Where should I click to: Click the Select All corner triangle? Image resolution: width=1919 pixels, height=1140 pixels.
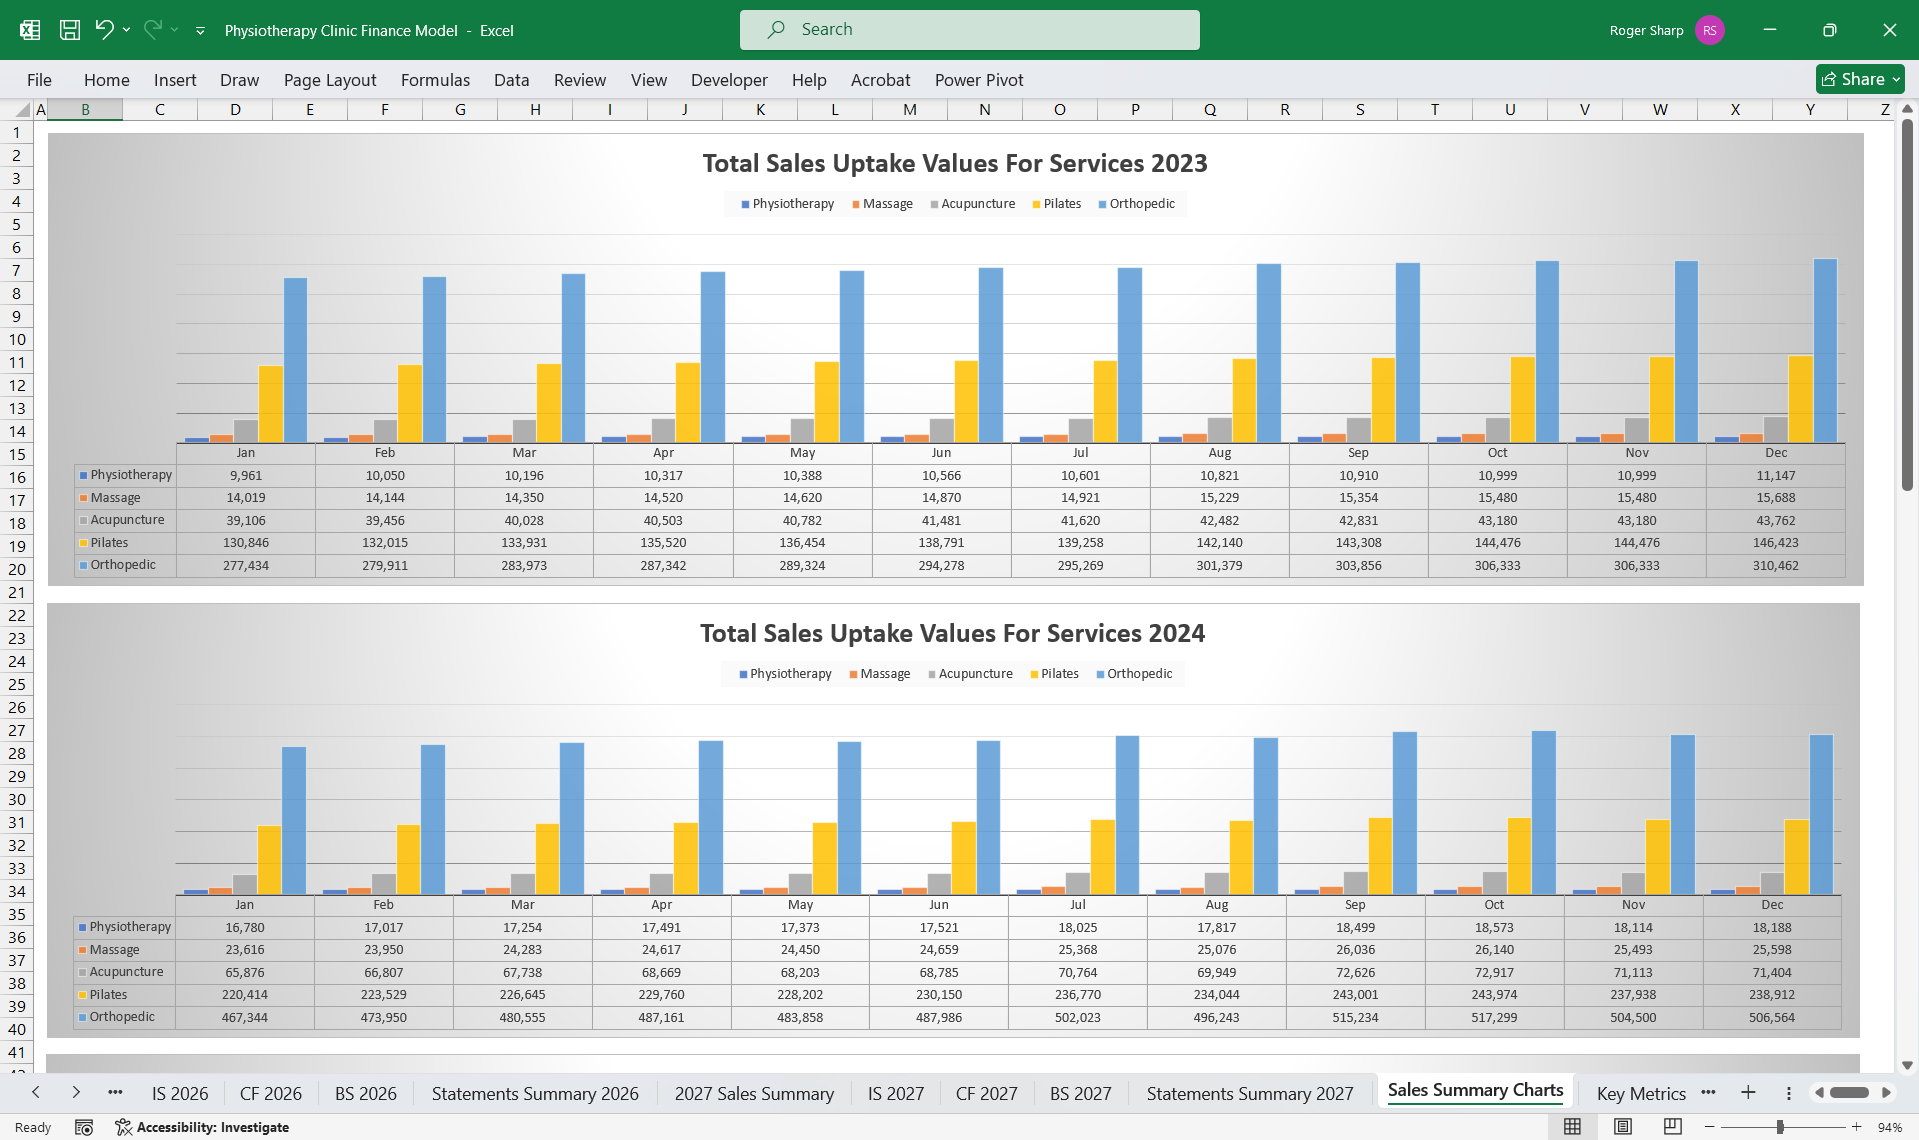(x=22, y=110)
